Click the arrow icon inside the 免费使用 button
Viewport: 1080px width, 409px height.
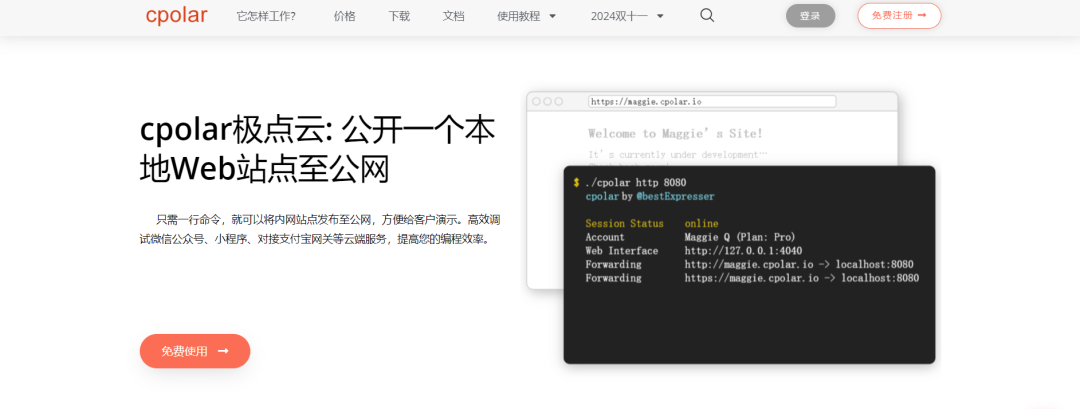coord(223,351)
